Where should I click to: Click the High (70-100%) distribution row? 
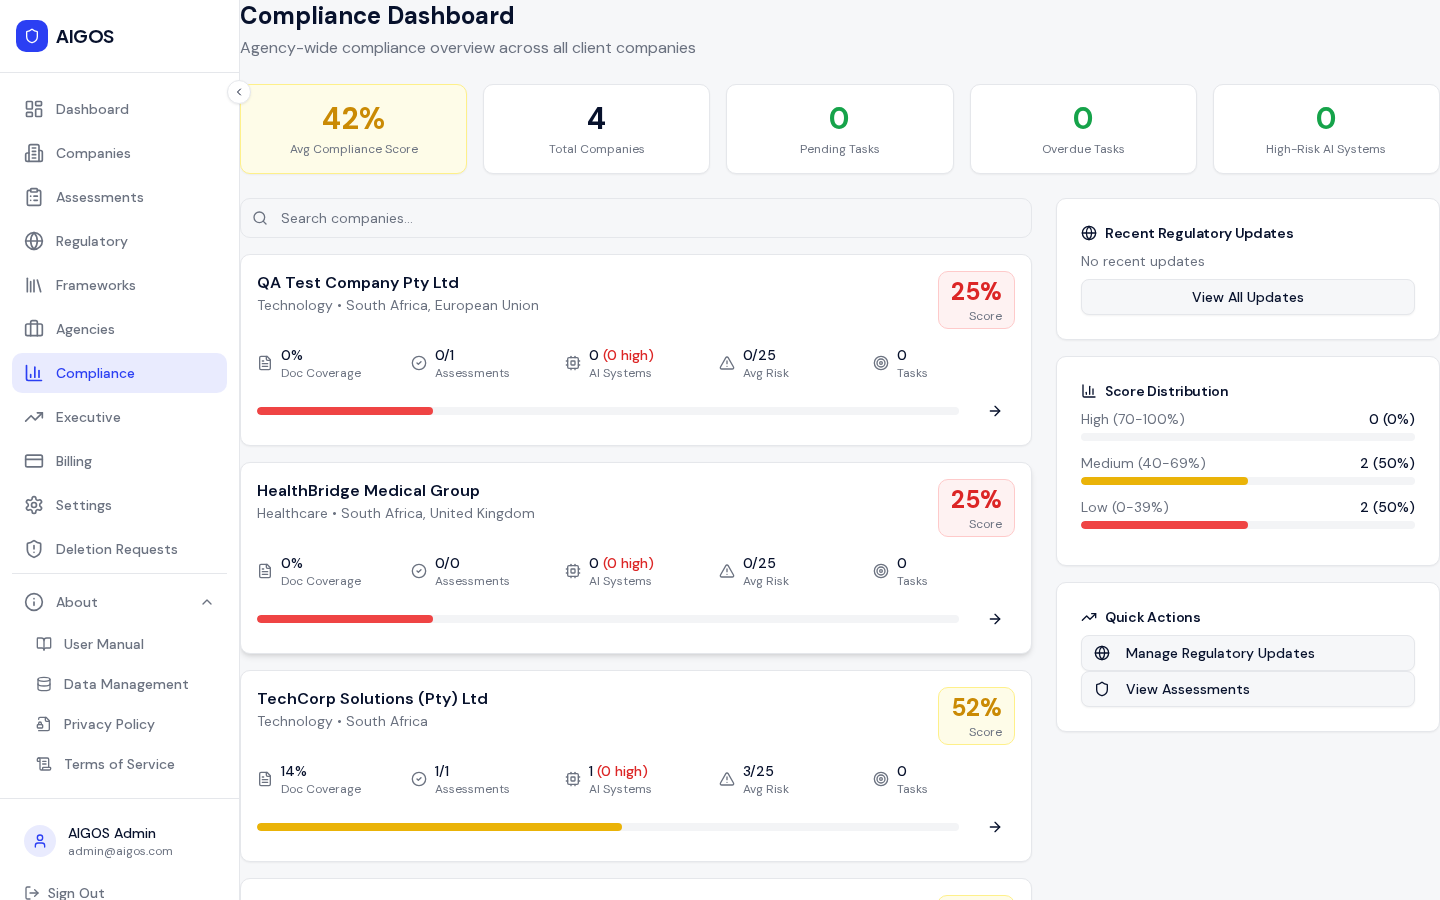click(x=1247, y=426)
